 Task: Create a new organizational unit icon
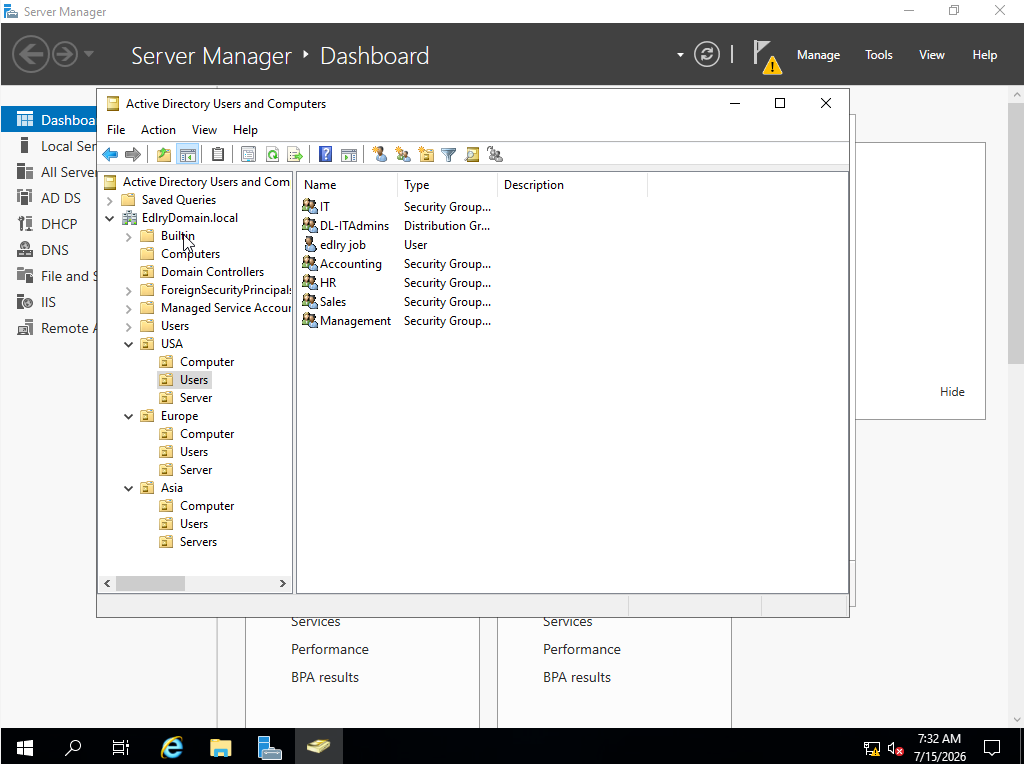(x=426, y=155)
